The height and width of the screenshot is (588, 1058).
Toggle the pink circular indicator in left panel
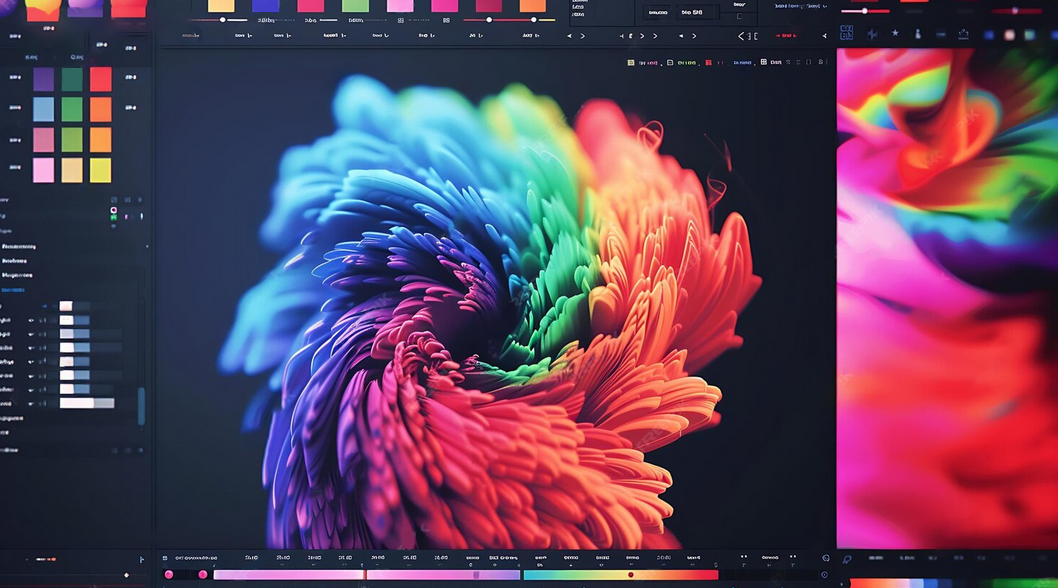pyautogui.click(x=113, y=209)
